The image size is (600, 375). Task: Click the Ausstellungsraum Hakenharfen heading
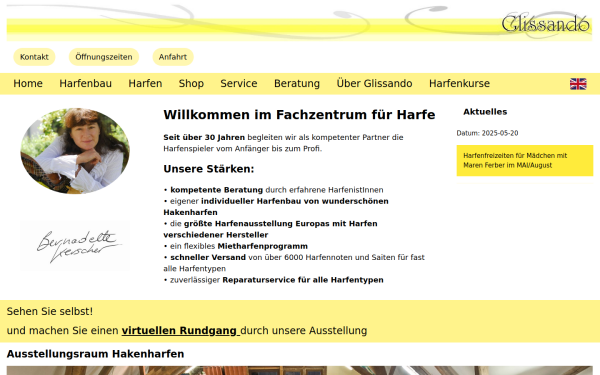(x=95, y=354)
